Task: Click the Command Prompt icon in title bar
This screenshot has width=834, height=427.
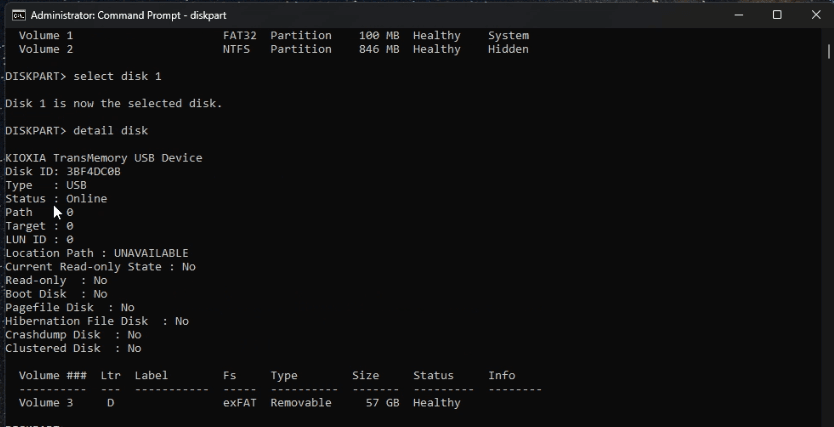Action: tap(18, 15)
